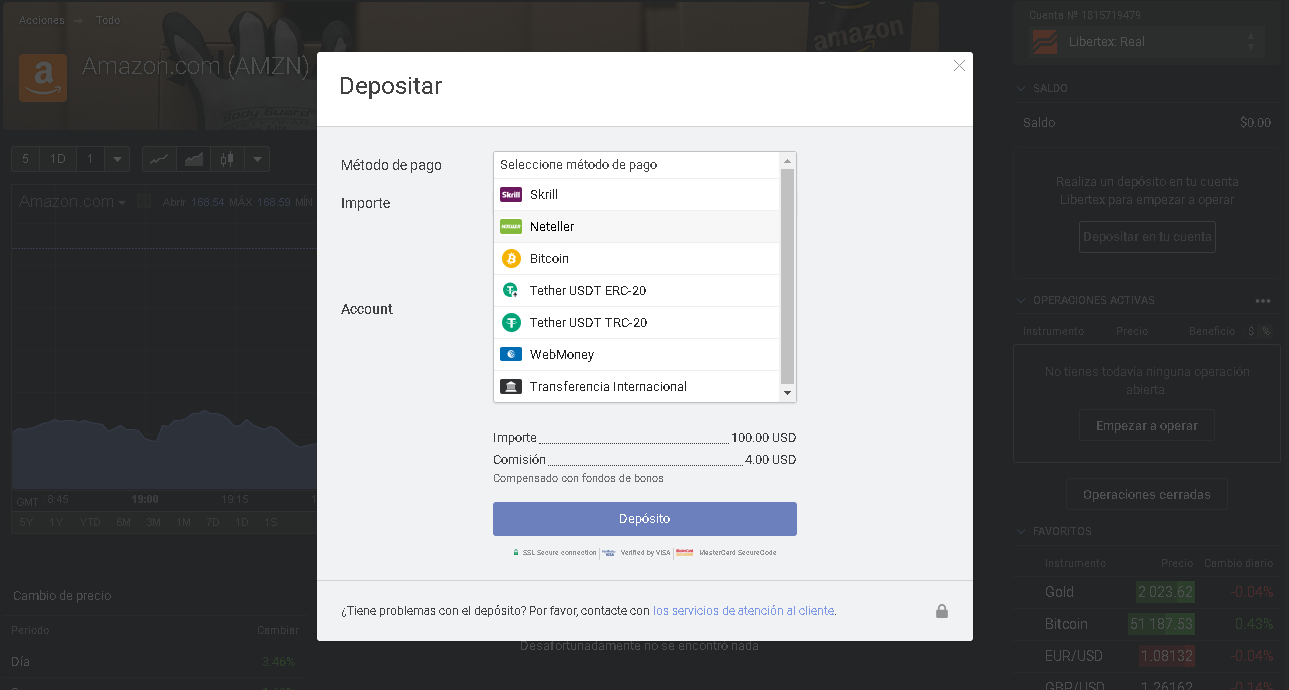Pick Neteller by its green logo icon
This screenshot has width=1289, height=690.
click(x=511, y=227)
